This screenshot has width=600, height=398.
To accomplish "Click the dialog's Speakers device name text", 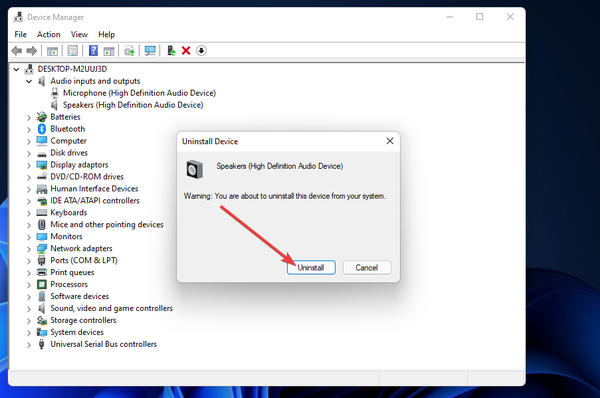I will click(x=280, y=166).
